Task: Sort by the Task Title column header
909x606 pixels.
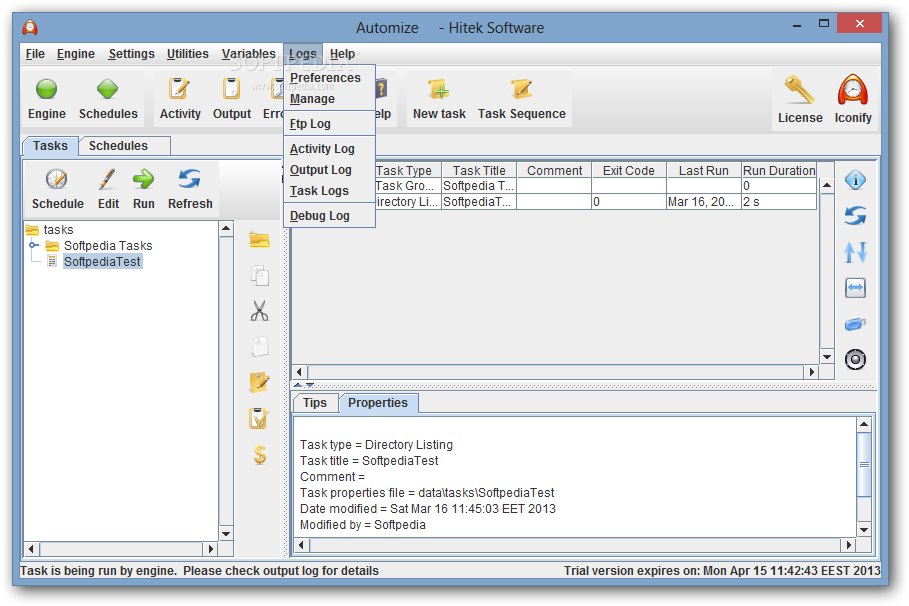Action: [x=479, y=170]
